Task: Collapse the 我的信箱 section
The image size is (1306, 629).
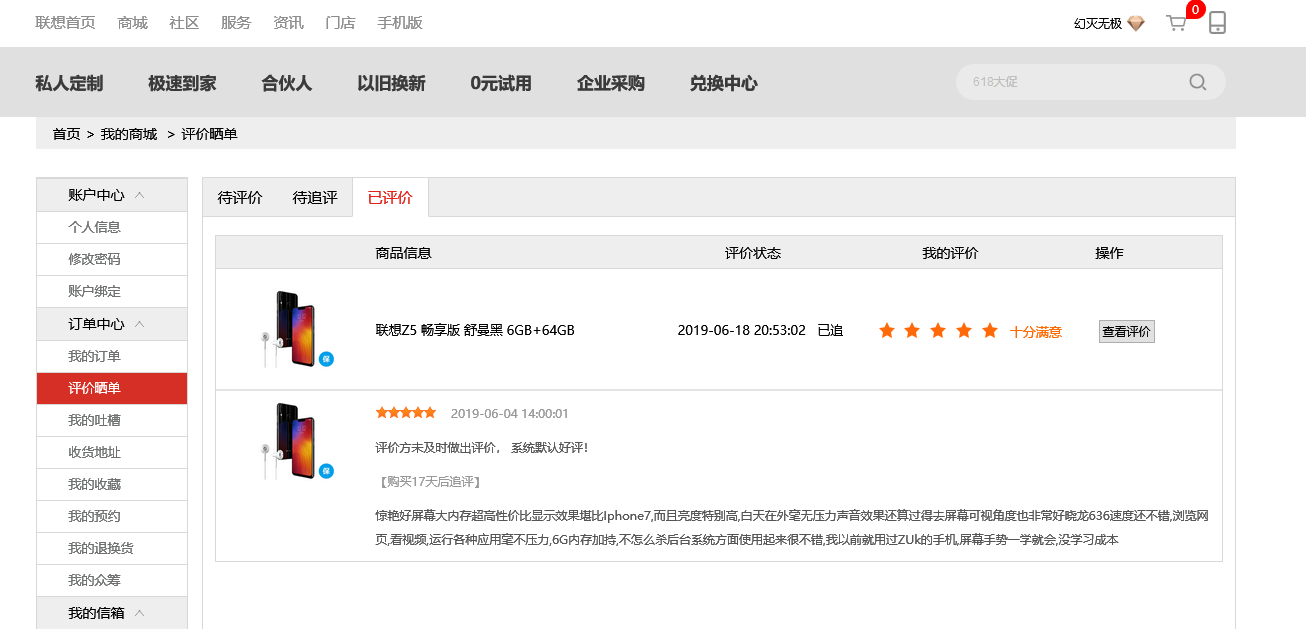Action: point(140,613)
